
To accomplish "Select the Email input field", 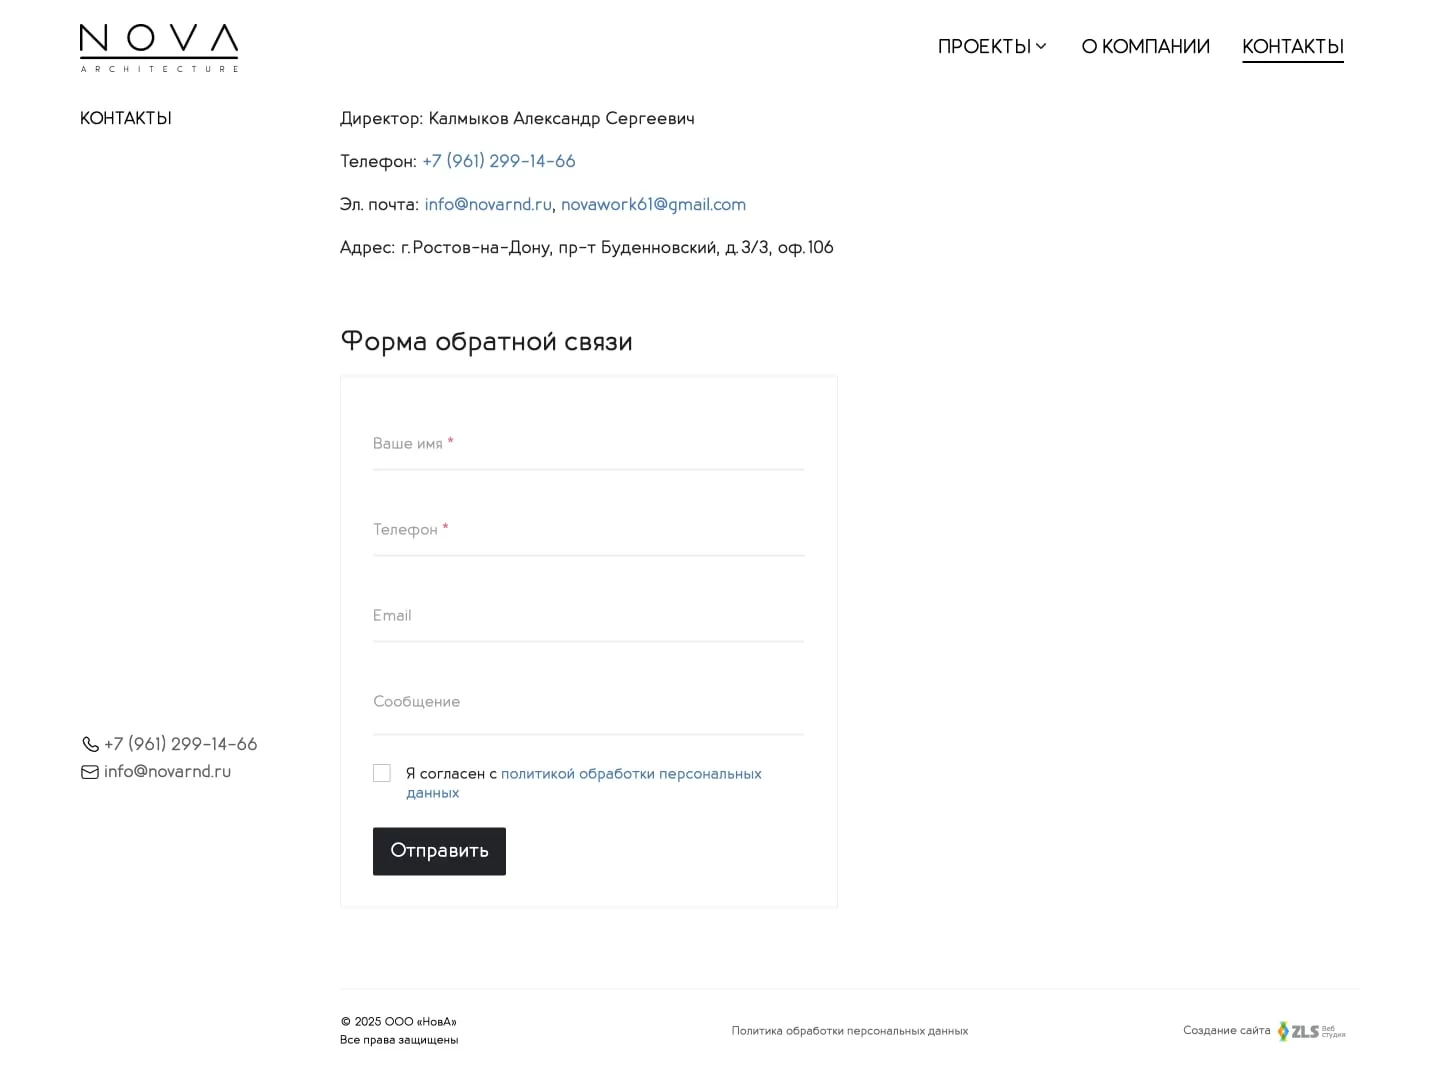I will point(588,616).
